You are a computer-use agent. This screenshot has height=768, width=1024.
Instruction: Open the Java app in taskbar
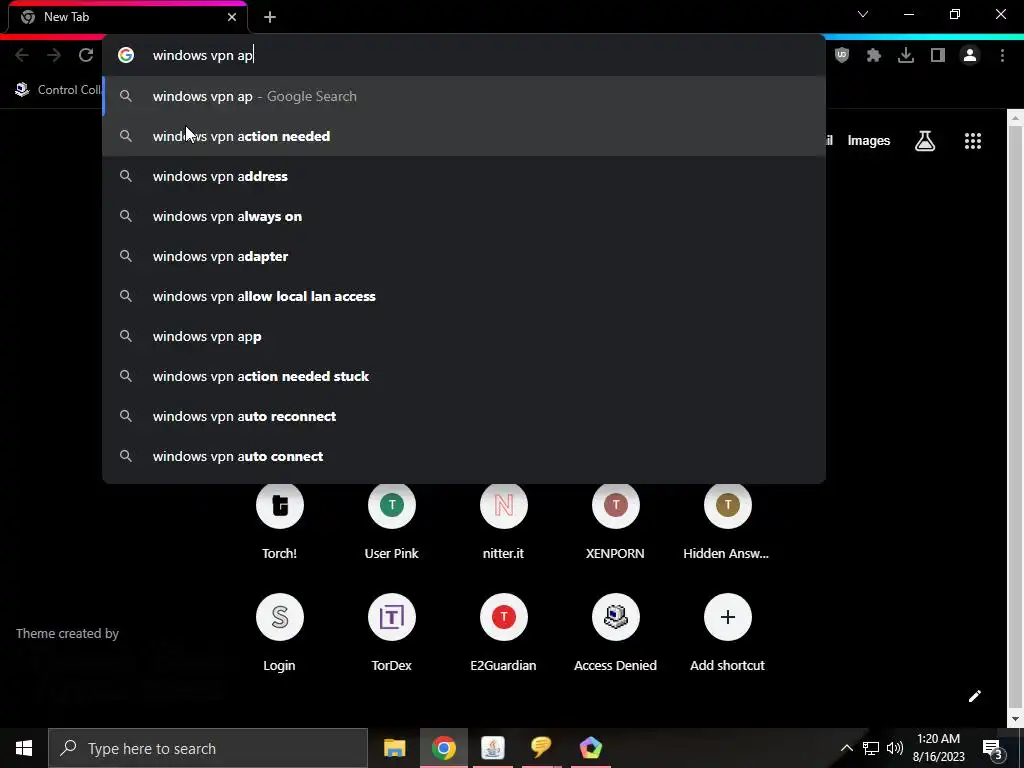pos(492,748)
